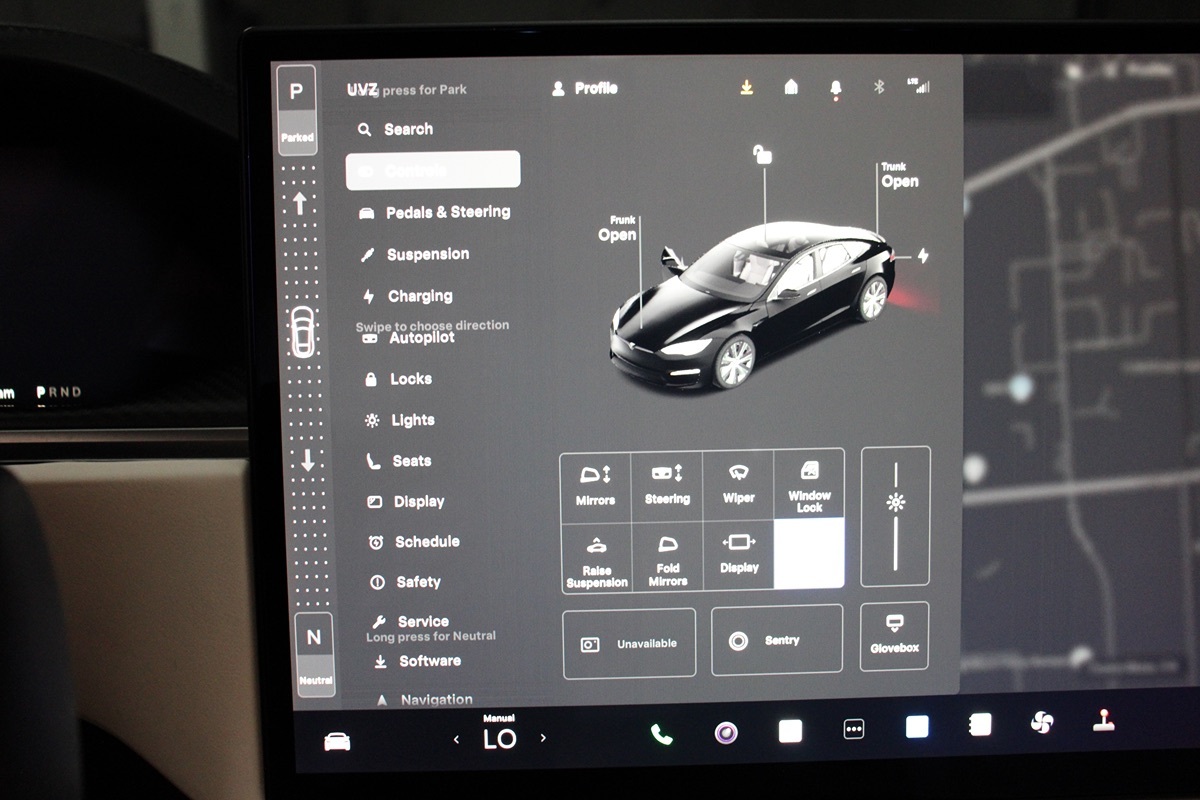Tap the unlock padlock above car
Viewport: 1200px width, 800px height.
763,154
